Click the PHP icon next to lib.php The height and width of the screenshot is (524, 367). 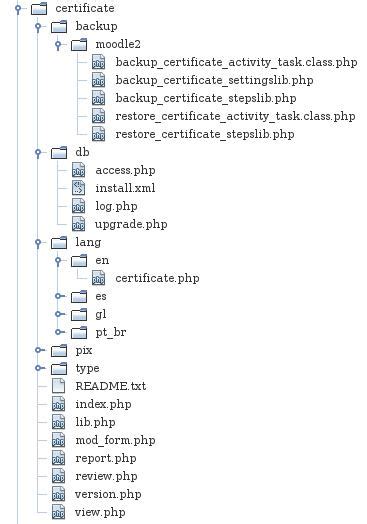coord(58,422)
